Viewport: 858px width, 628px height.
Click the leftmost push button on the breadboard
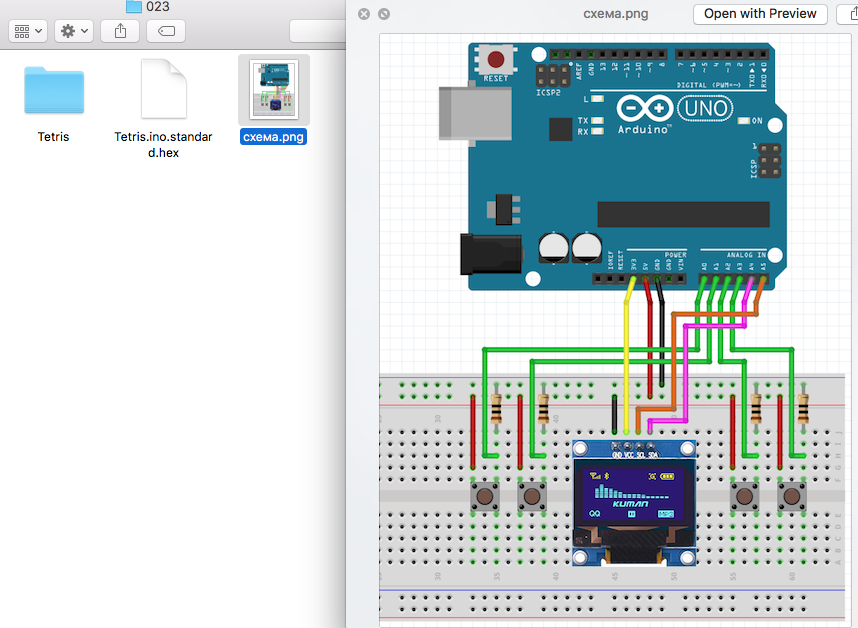coord(486,495)
